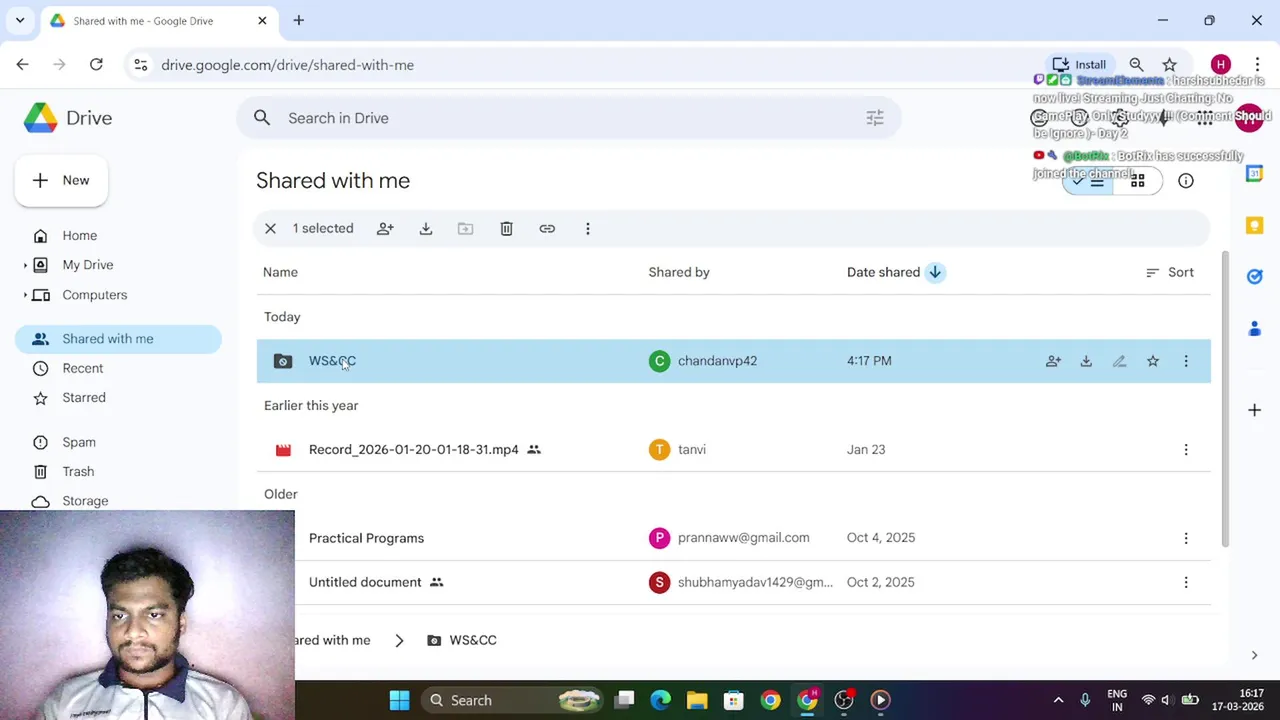Viewport: 1280px width, 720px height.
Task: Open File Explorer from the taskbar
Action: pos(697,700)
